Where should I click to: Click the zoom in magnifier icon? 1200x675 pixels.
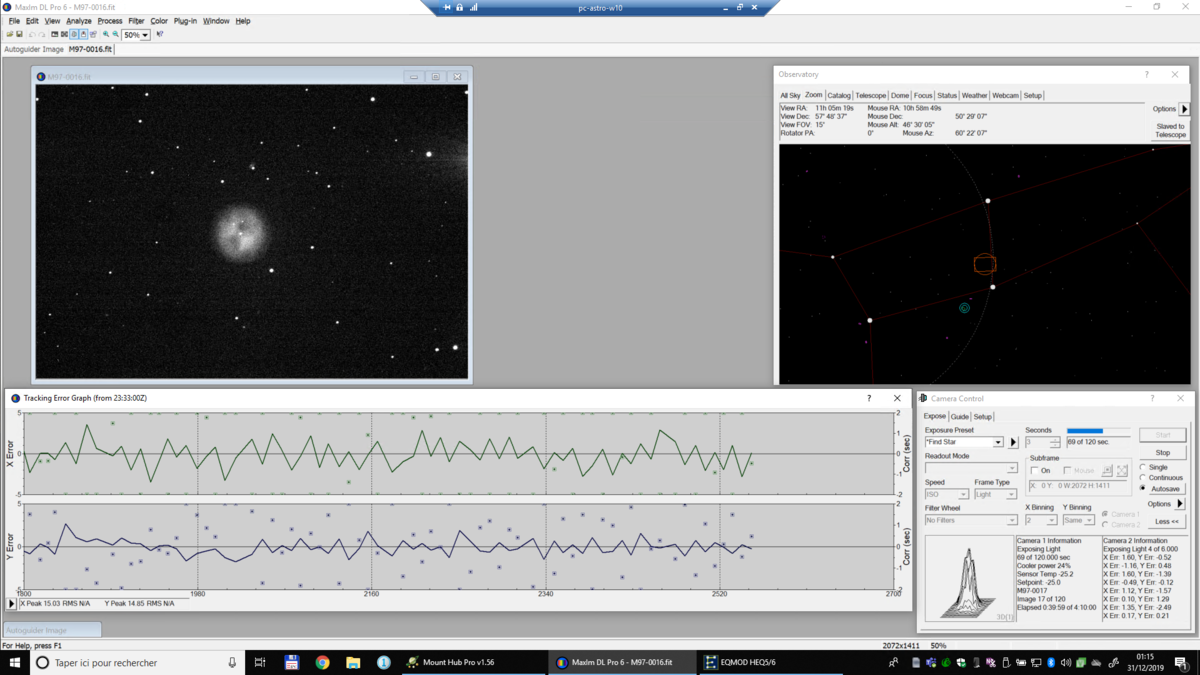pyautogui.click(x=106, y=34)
